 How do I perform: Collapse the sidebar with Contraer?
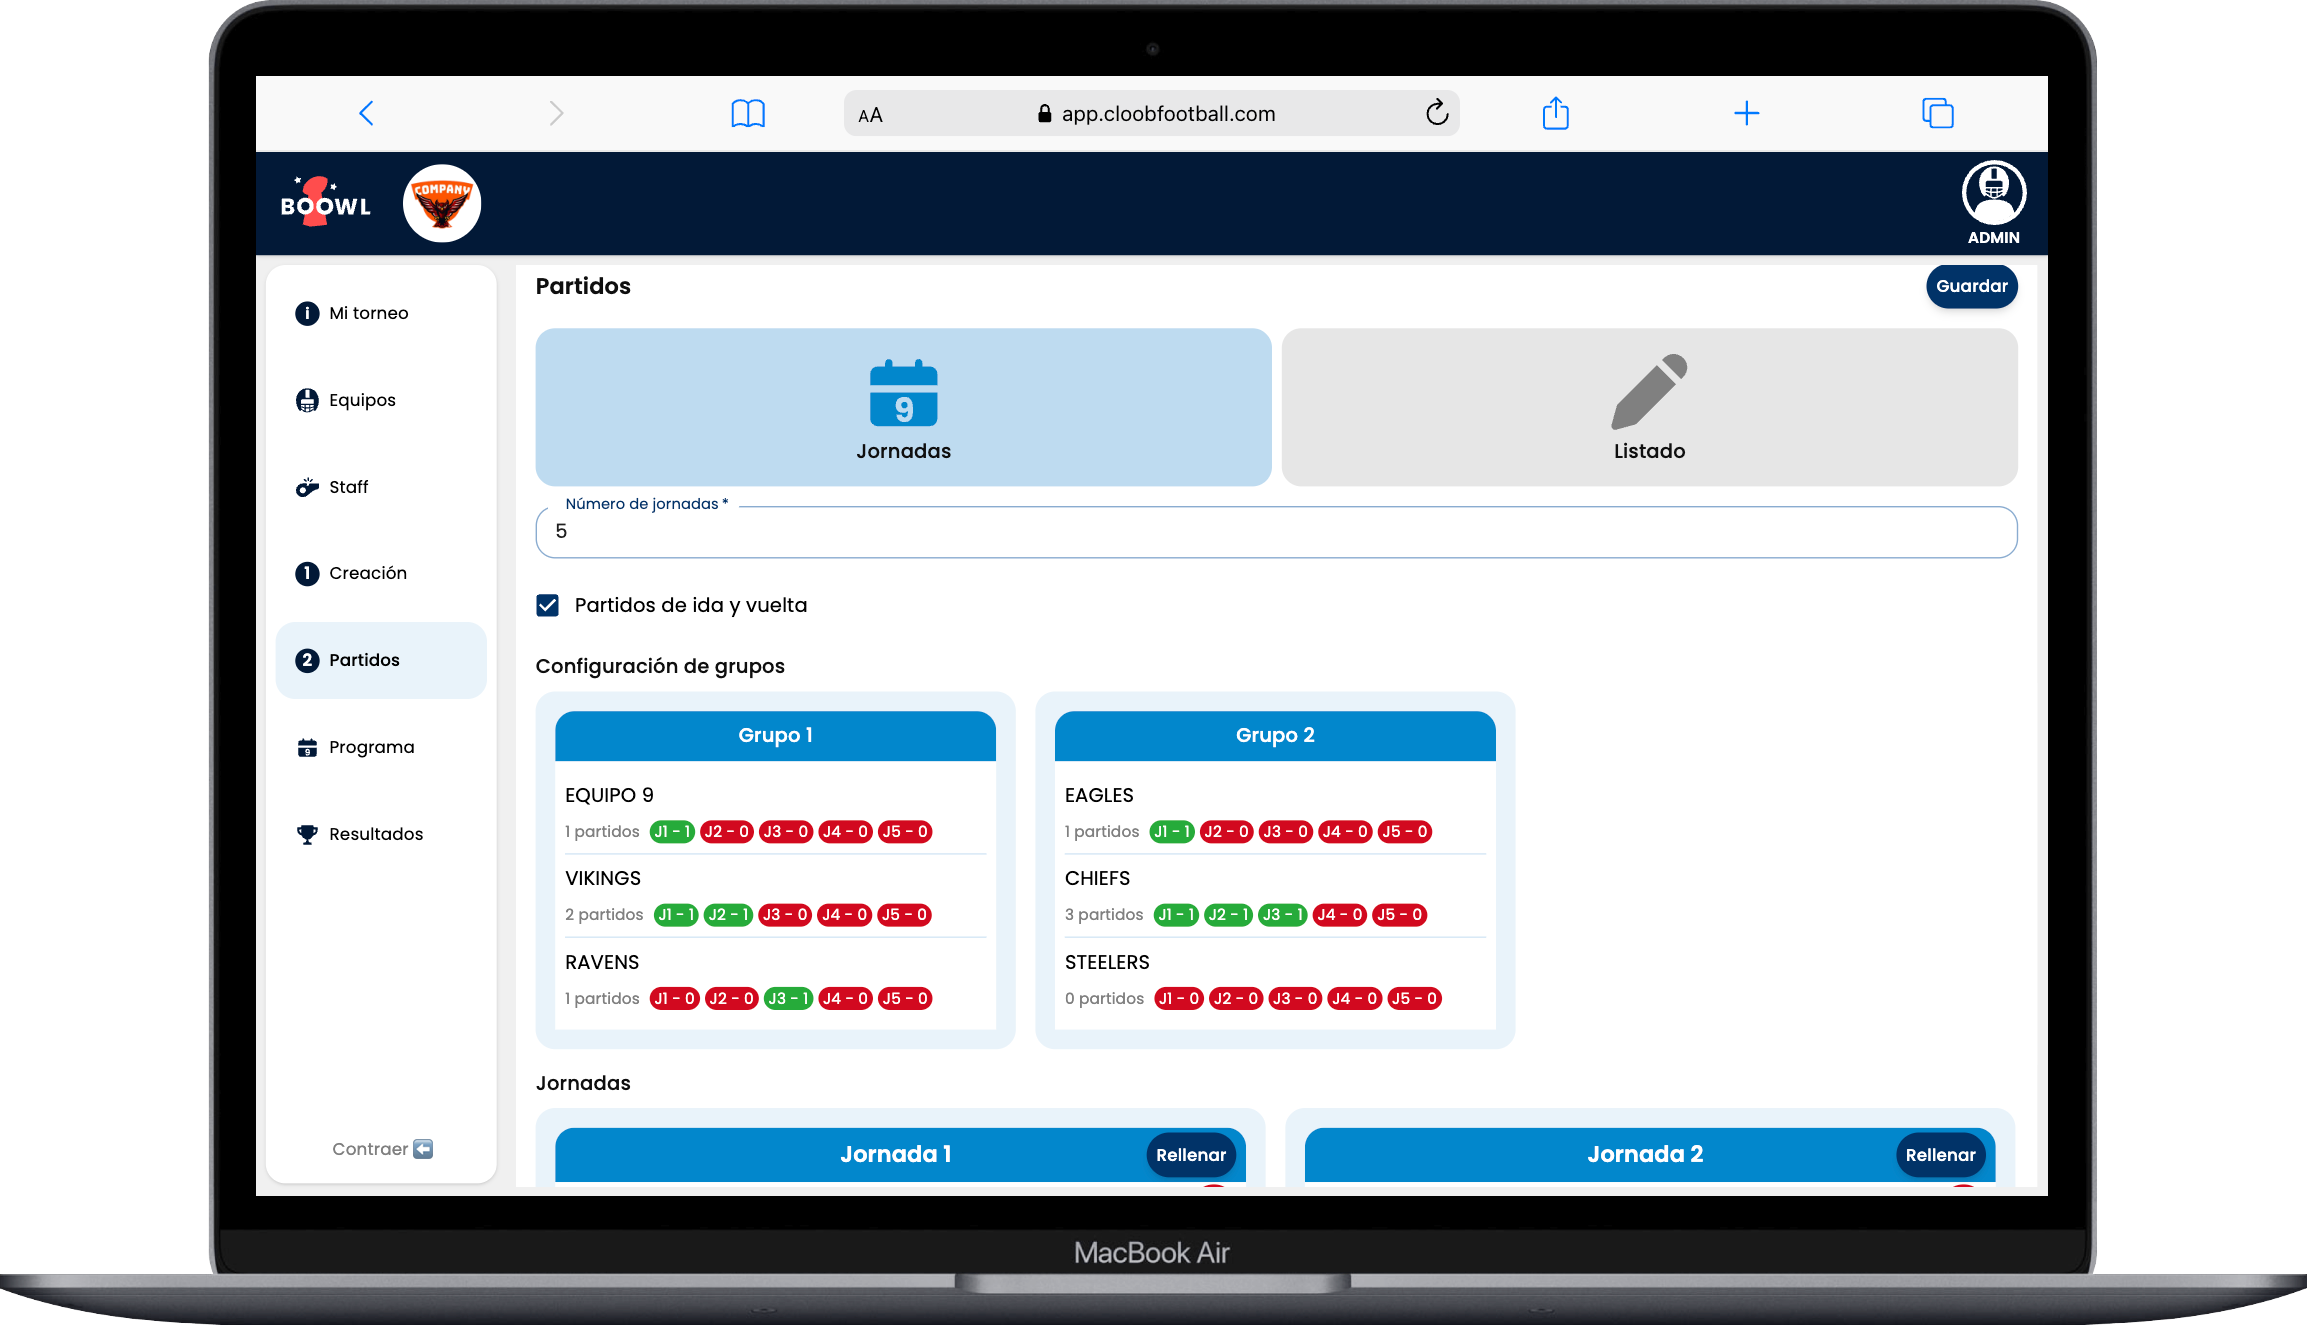pyautogui.click(x=382, y=1149)
